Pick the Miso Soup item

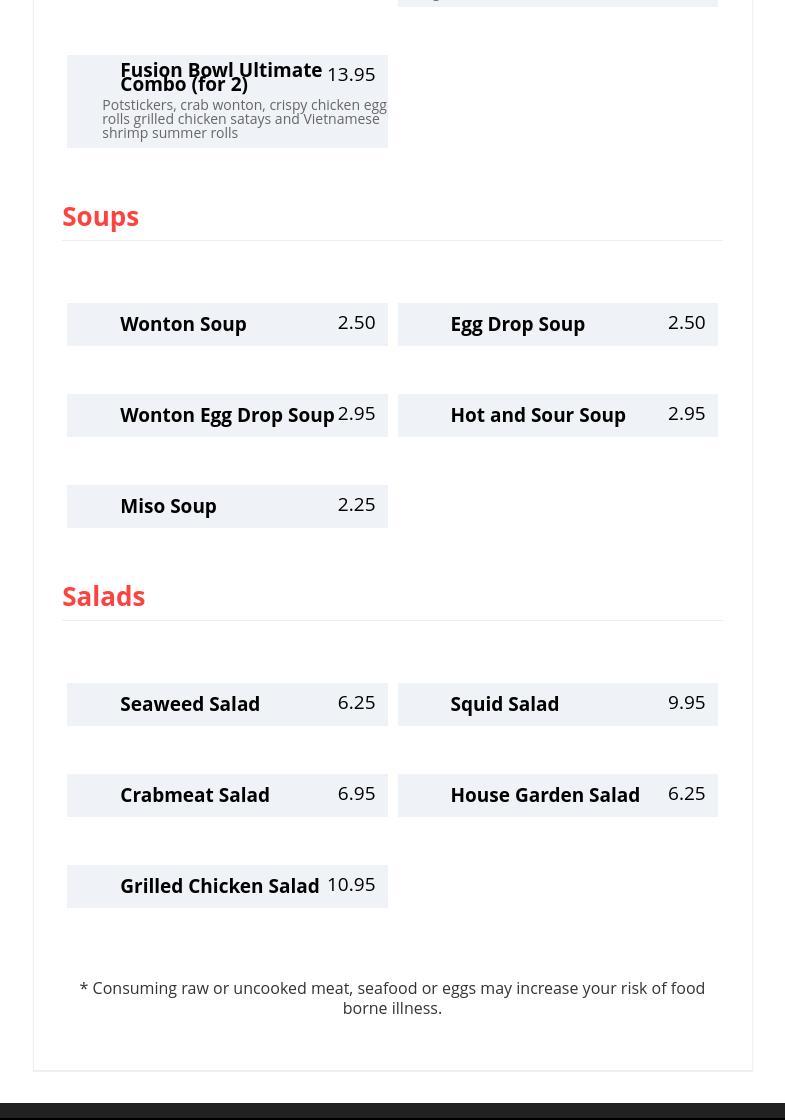click(x=227, y=506)
